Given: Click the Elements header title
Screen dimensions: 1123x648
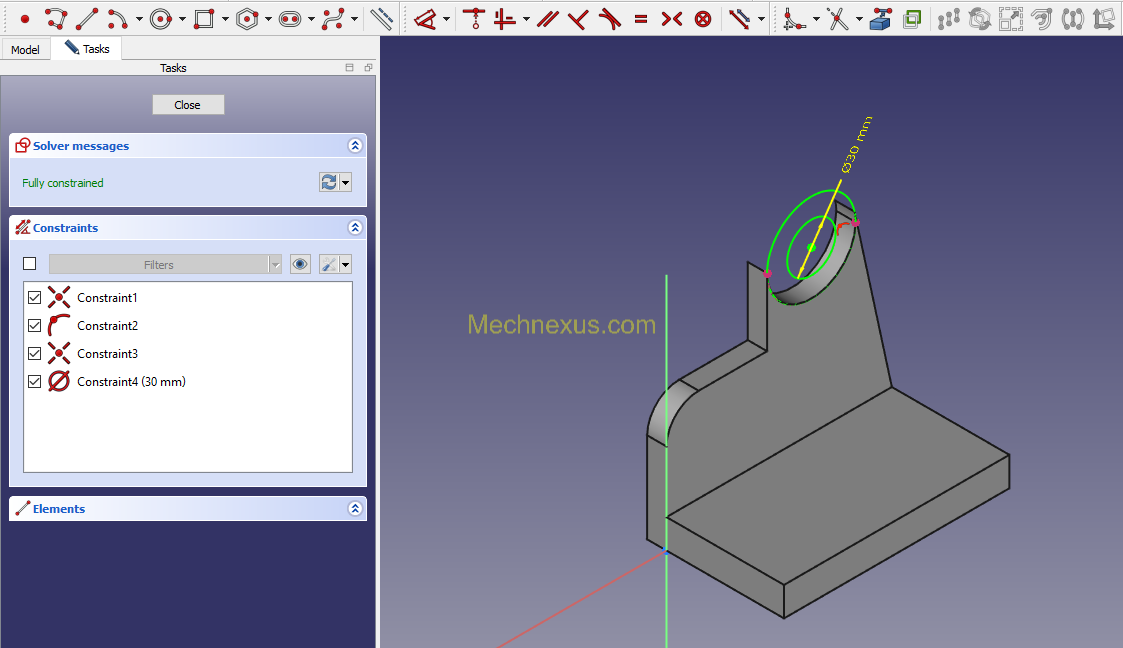Looking at the screenshot, I should click(x=59, y=509).
